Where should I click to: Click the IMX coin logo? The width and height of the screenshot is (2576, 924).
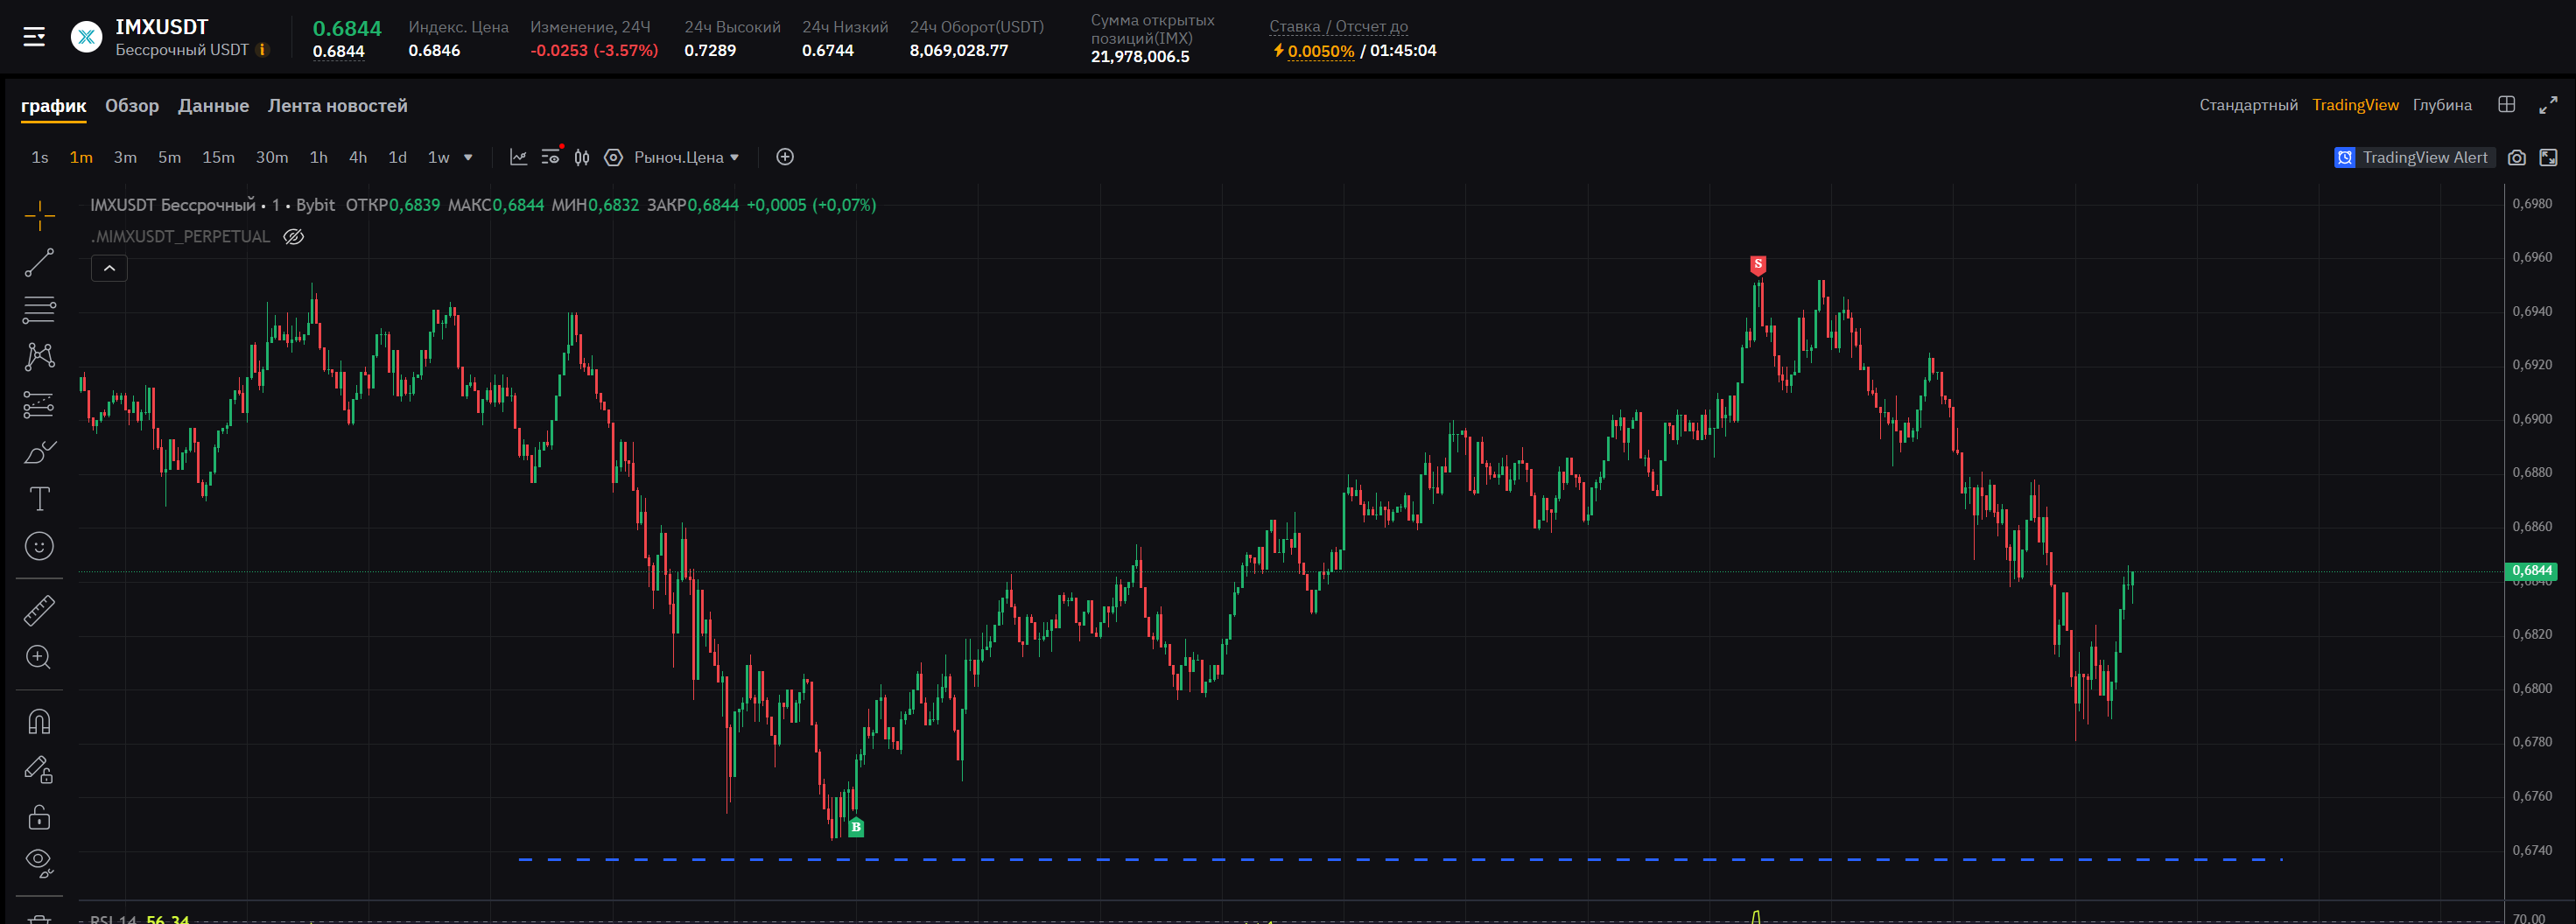pyautogui.click(x=86, y=37)
